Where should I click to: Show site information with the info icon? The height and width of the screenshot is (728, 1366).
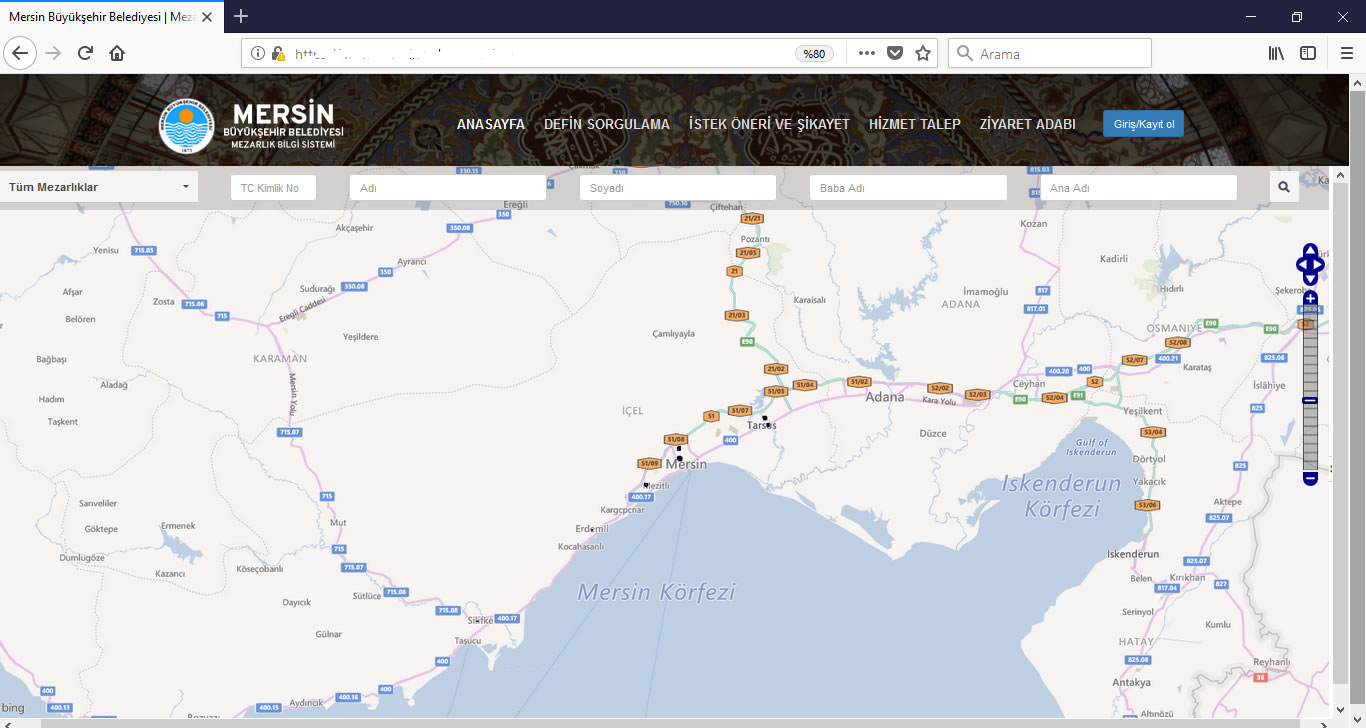click(258, 53)
